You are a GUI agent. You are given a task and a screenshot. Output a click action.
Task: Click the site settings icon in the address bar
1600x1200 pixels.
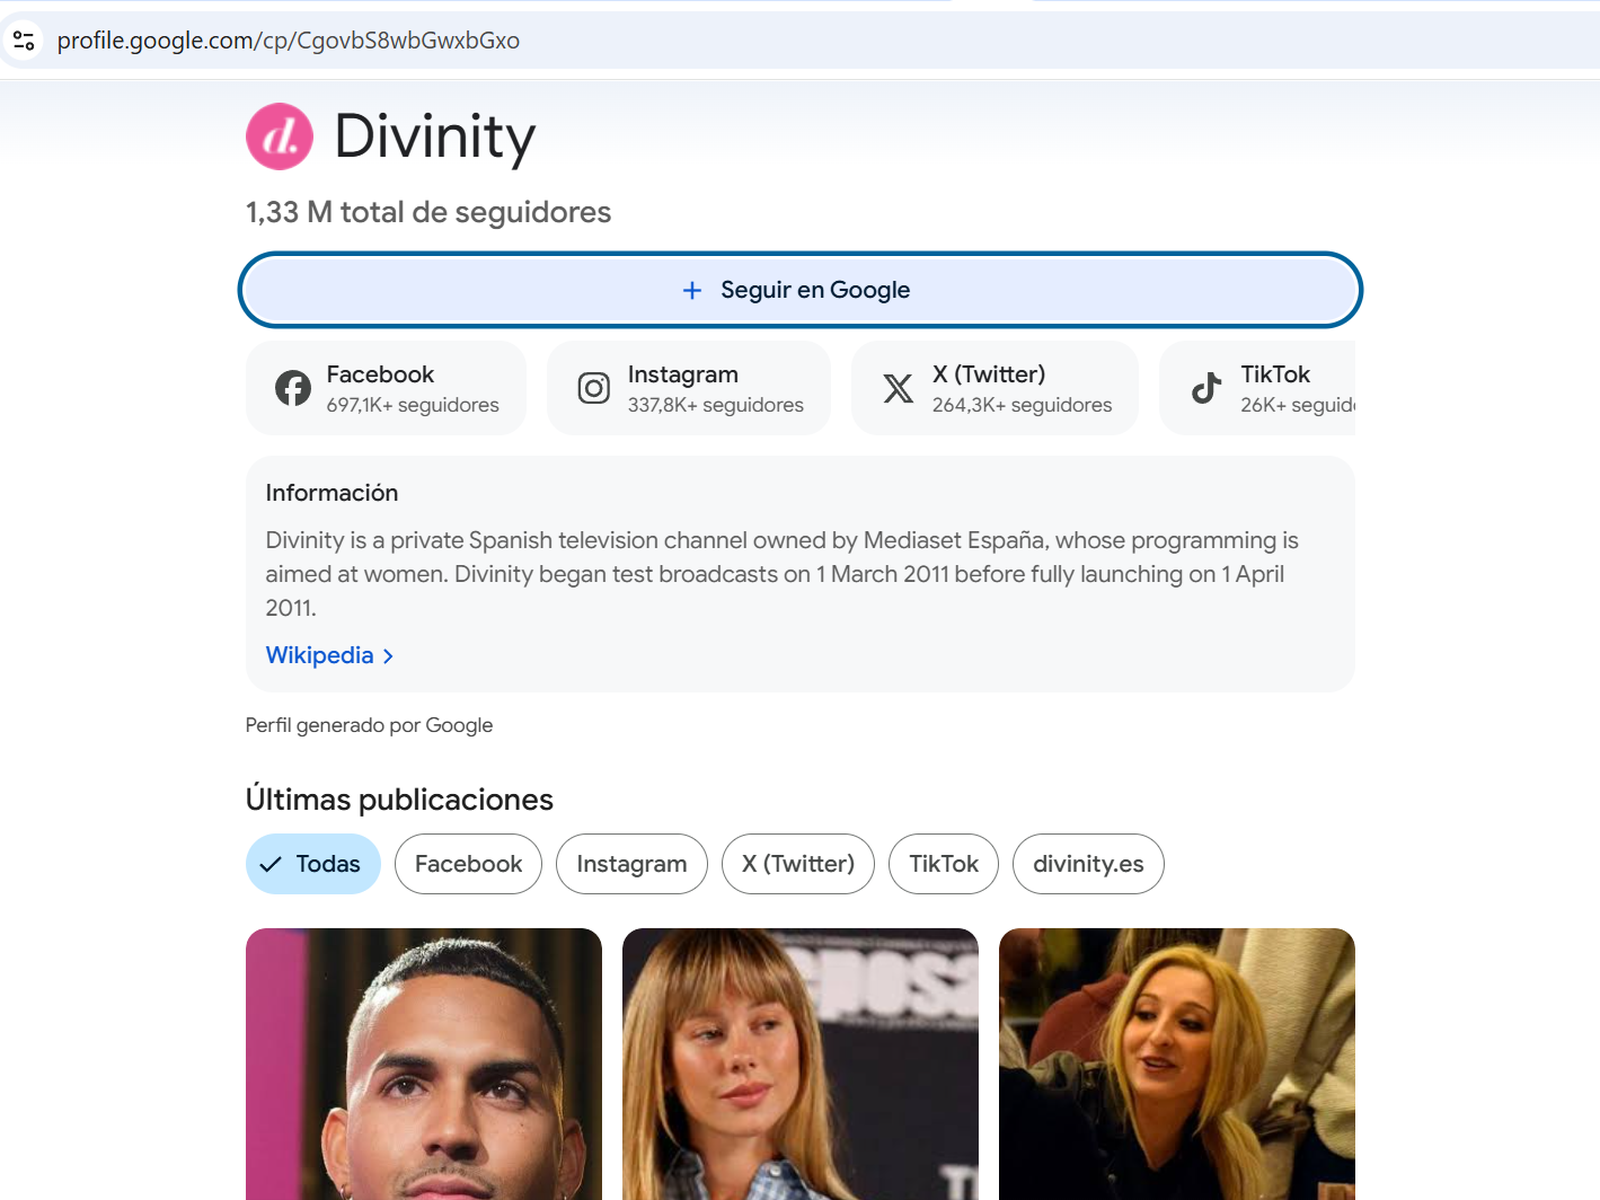[x=22, y=40]
